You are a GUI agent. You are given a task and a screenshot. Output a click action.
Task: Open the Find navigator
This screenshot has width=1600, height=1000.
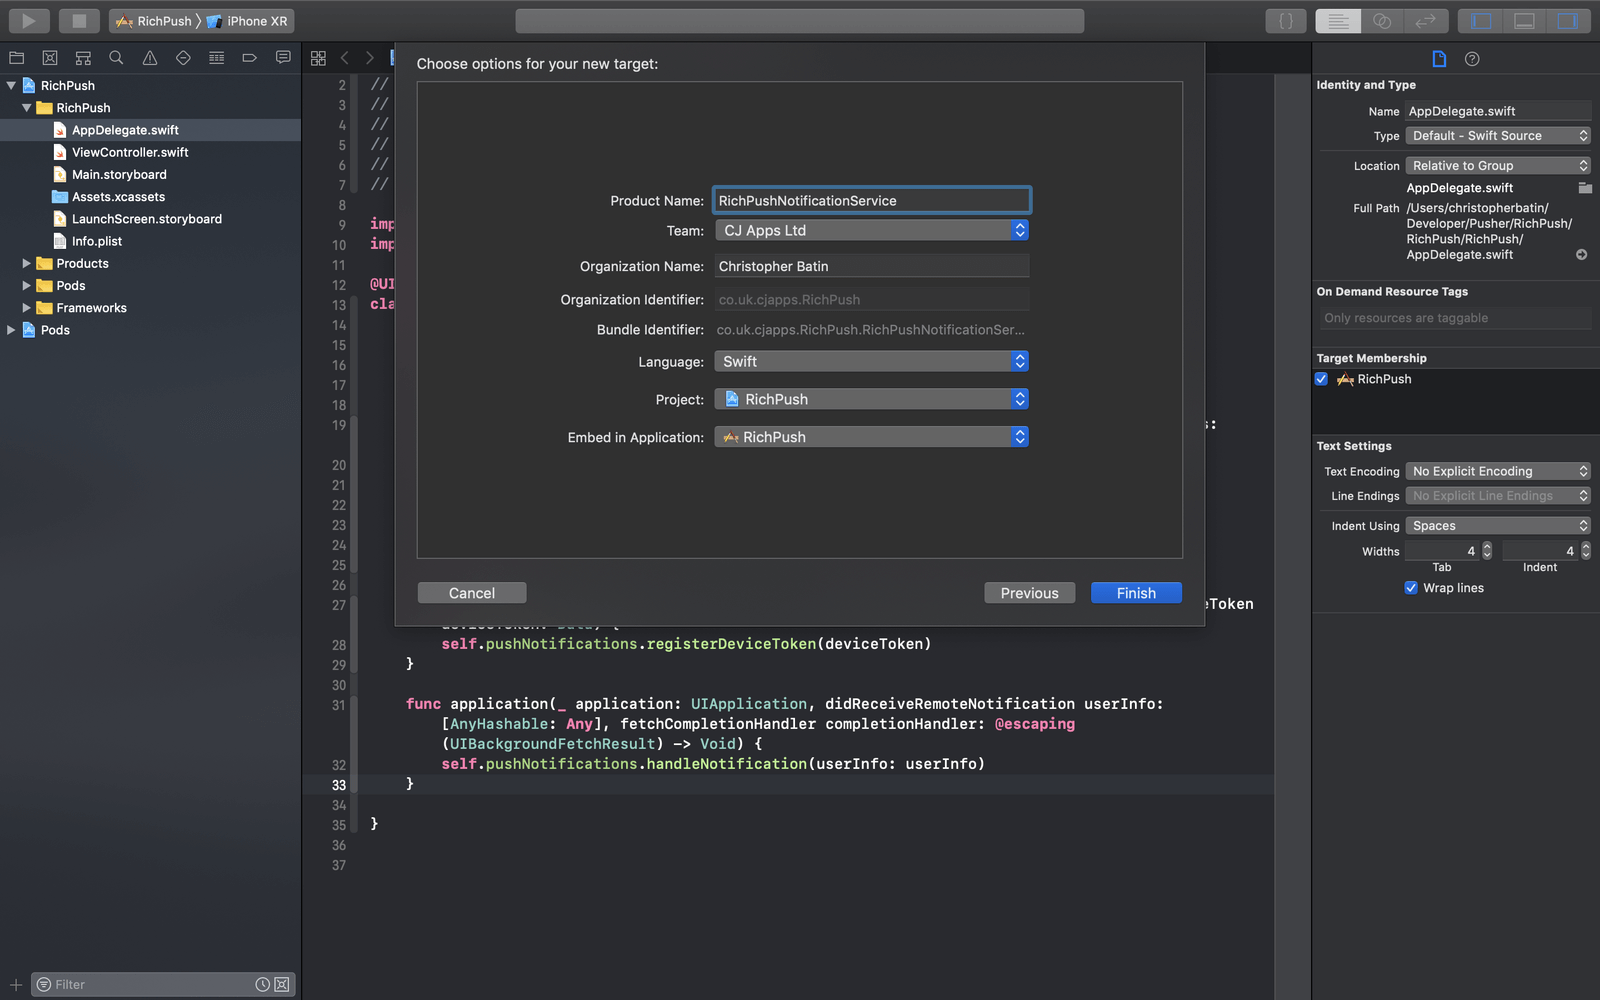pyautogui.click(x=116, y=58)
